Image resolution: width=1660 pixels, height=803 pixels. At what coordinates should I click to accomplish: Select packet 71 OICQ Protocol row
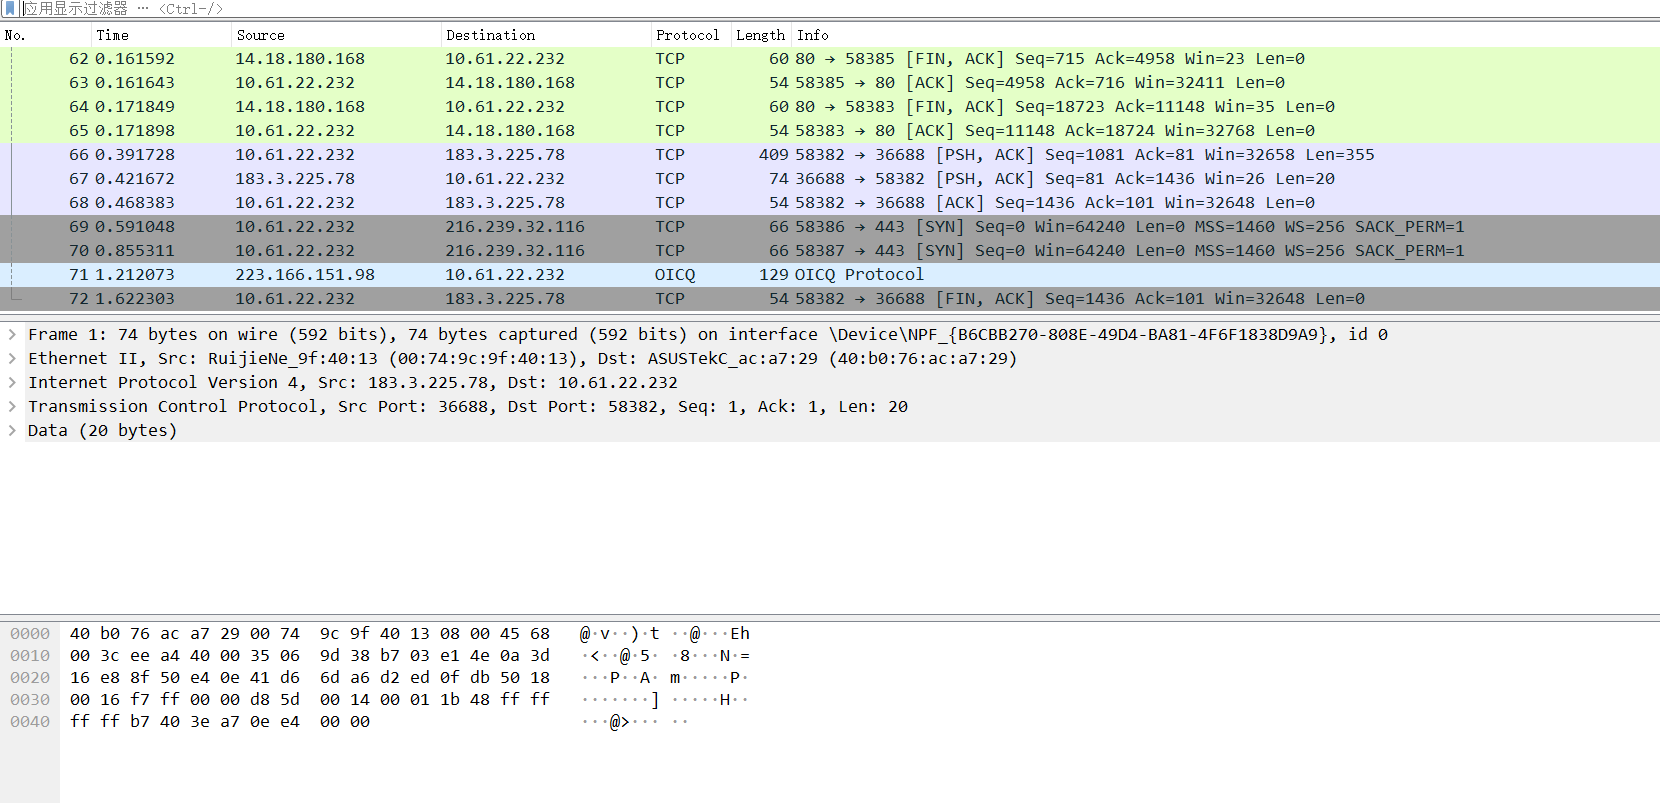pos(830,275)
